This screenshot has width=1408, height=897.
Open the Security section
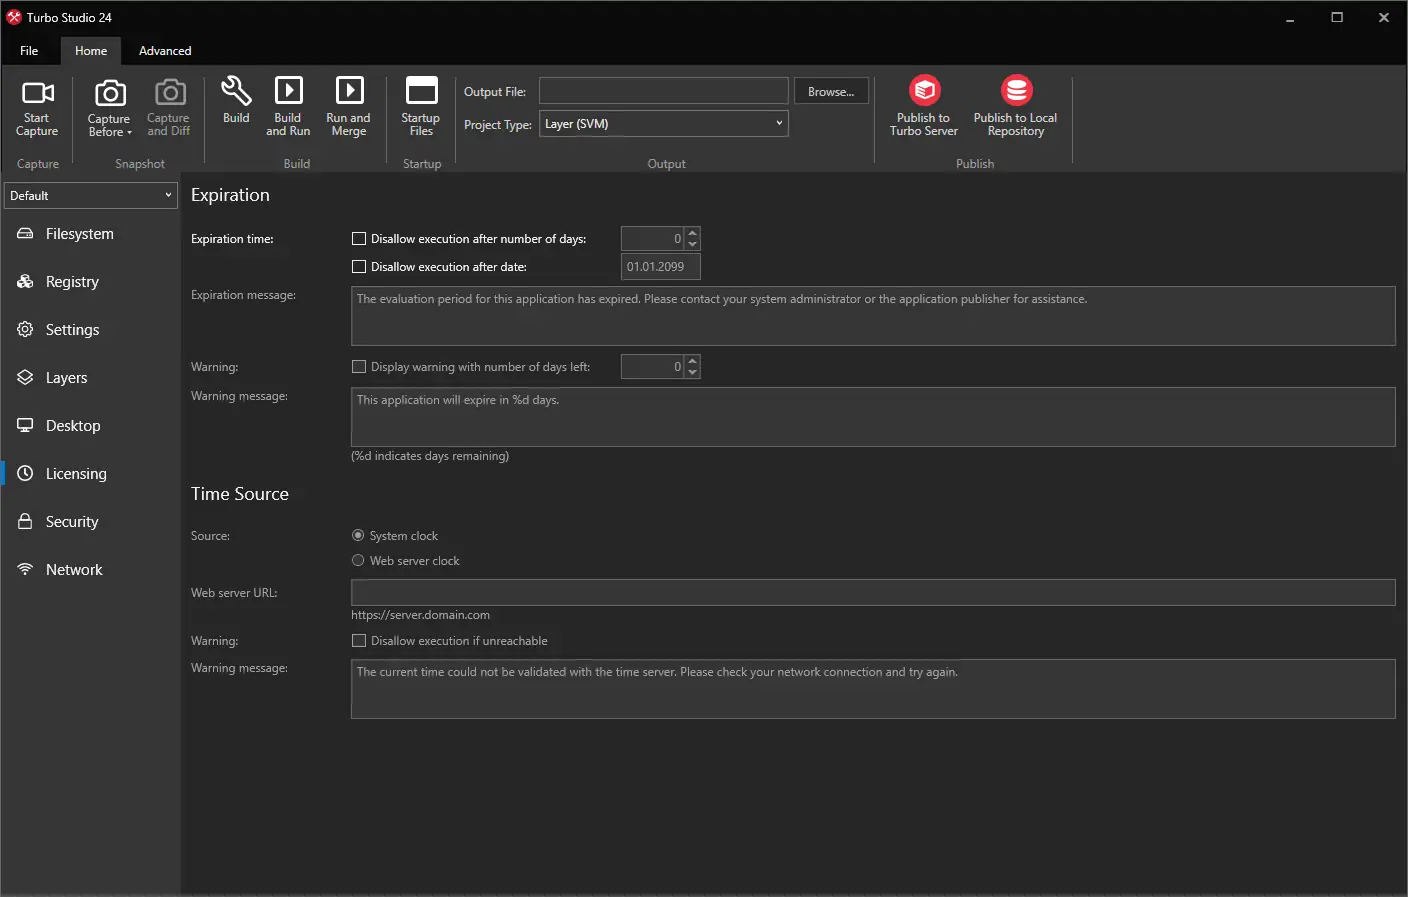coord(91,522)
